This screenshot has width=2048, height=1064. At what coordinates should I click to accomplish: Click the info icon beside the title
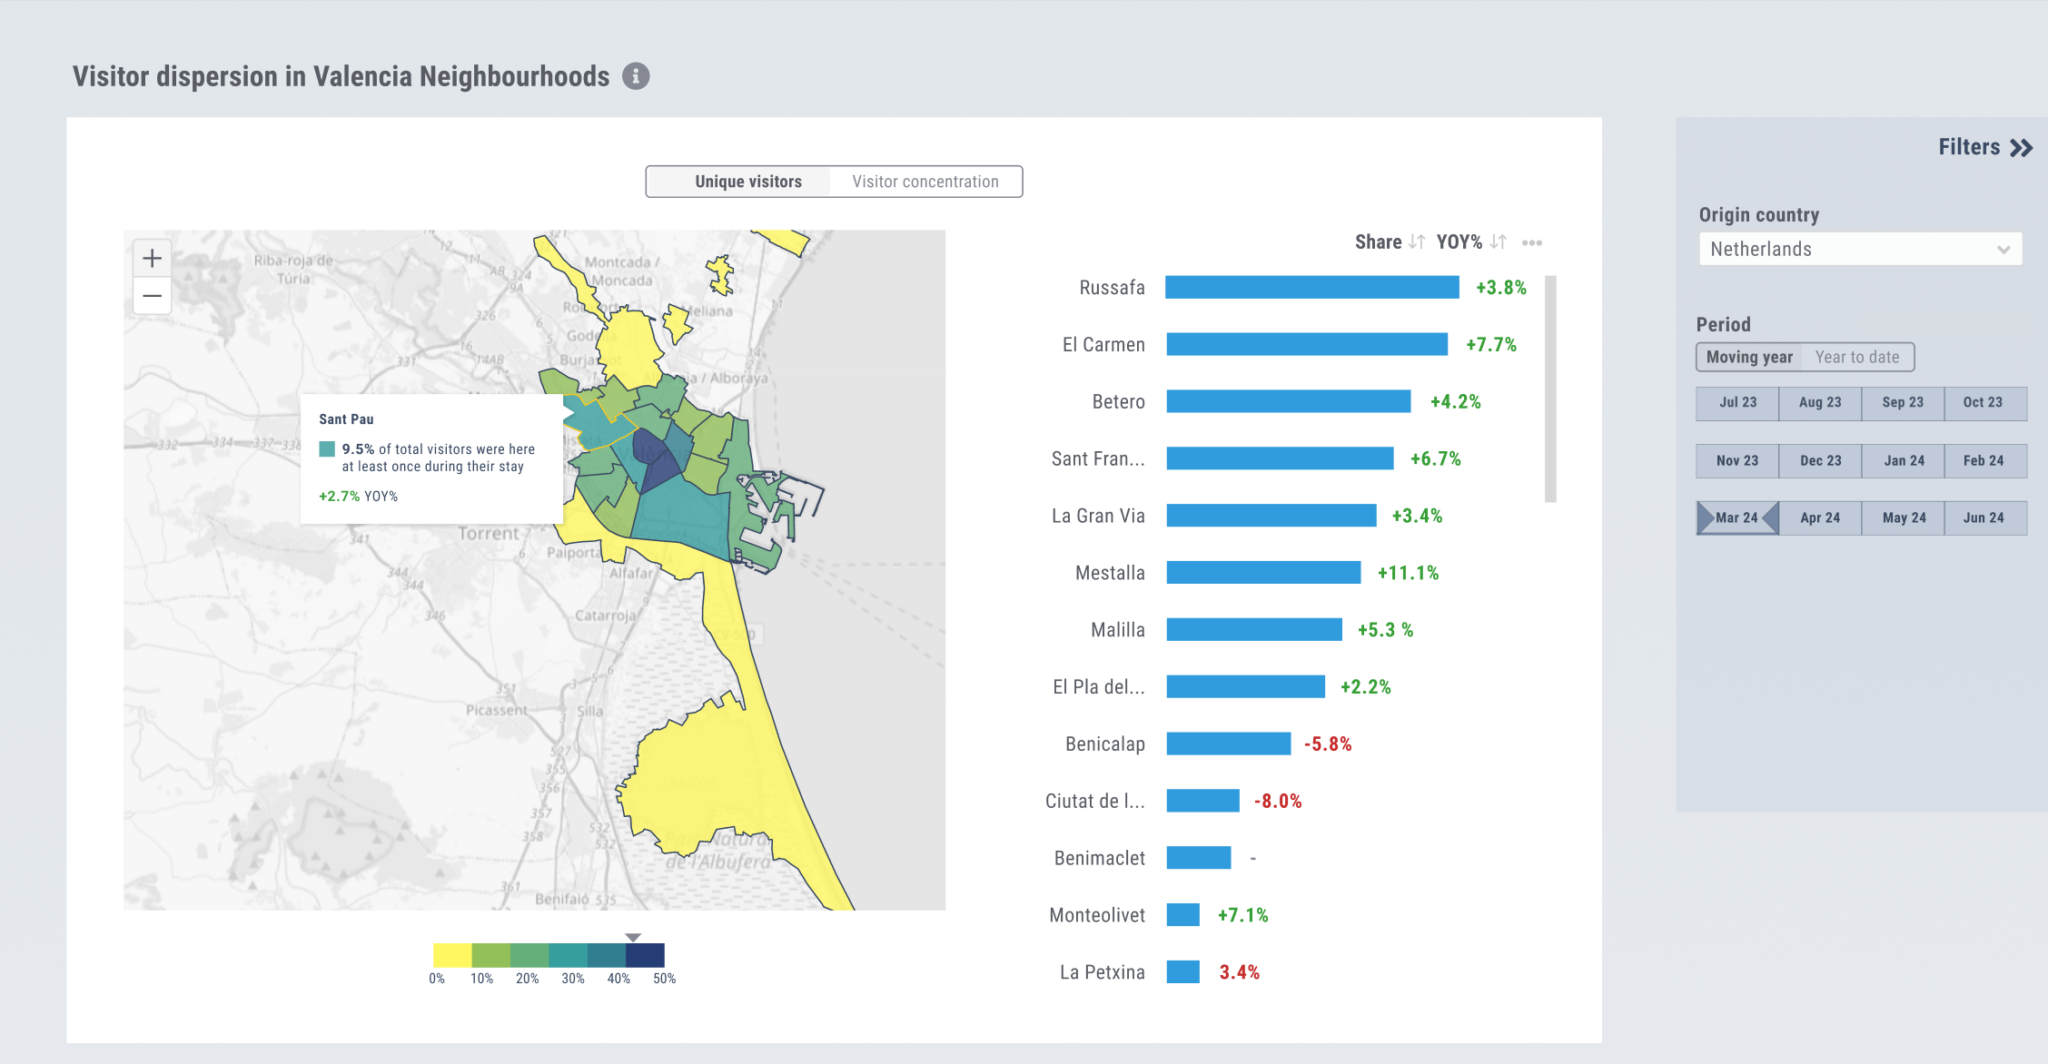coord(636,76)
